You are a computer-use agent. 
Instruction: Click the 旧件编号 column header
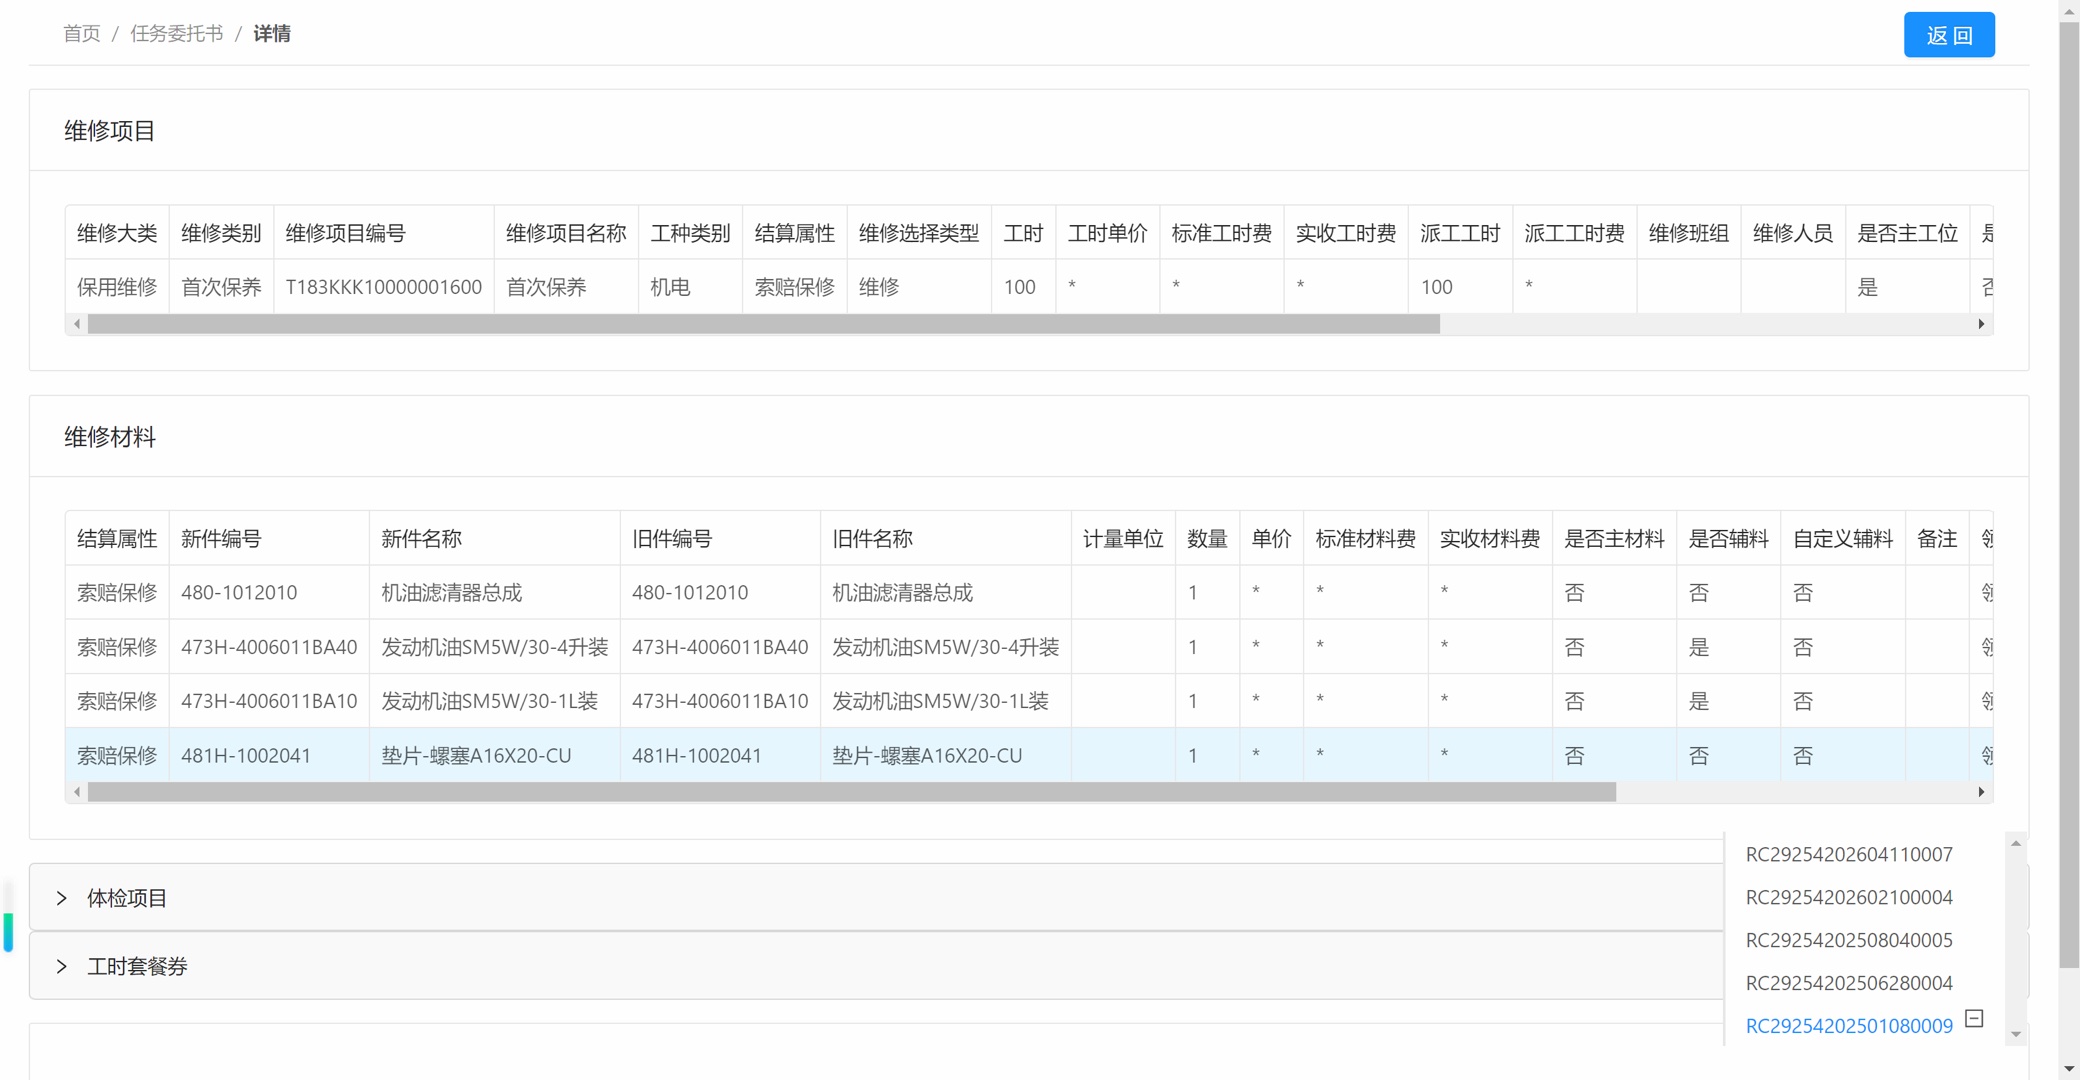[x=720, y=539]
